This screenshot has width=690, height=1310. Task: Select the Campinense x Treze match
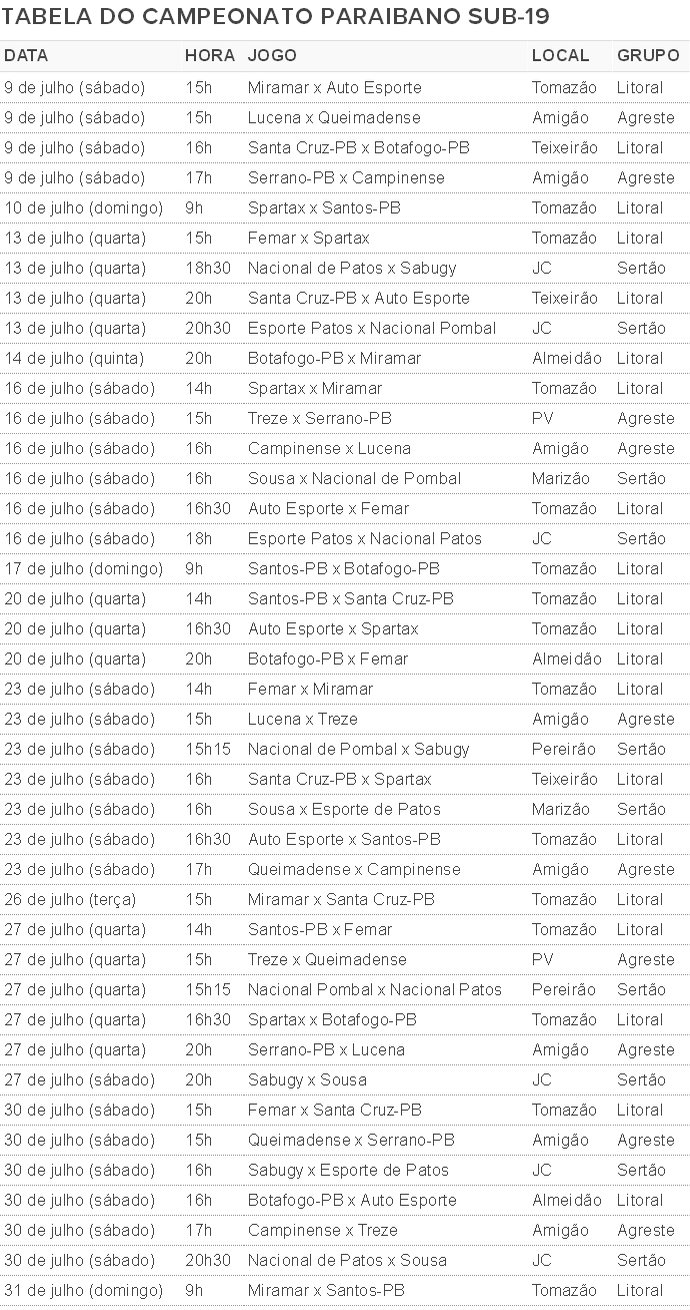(x=322, y=1230)
